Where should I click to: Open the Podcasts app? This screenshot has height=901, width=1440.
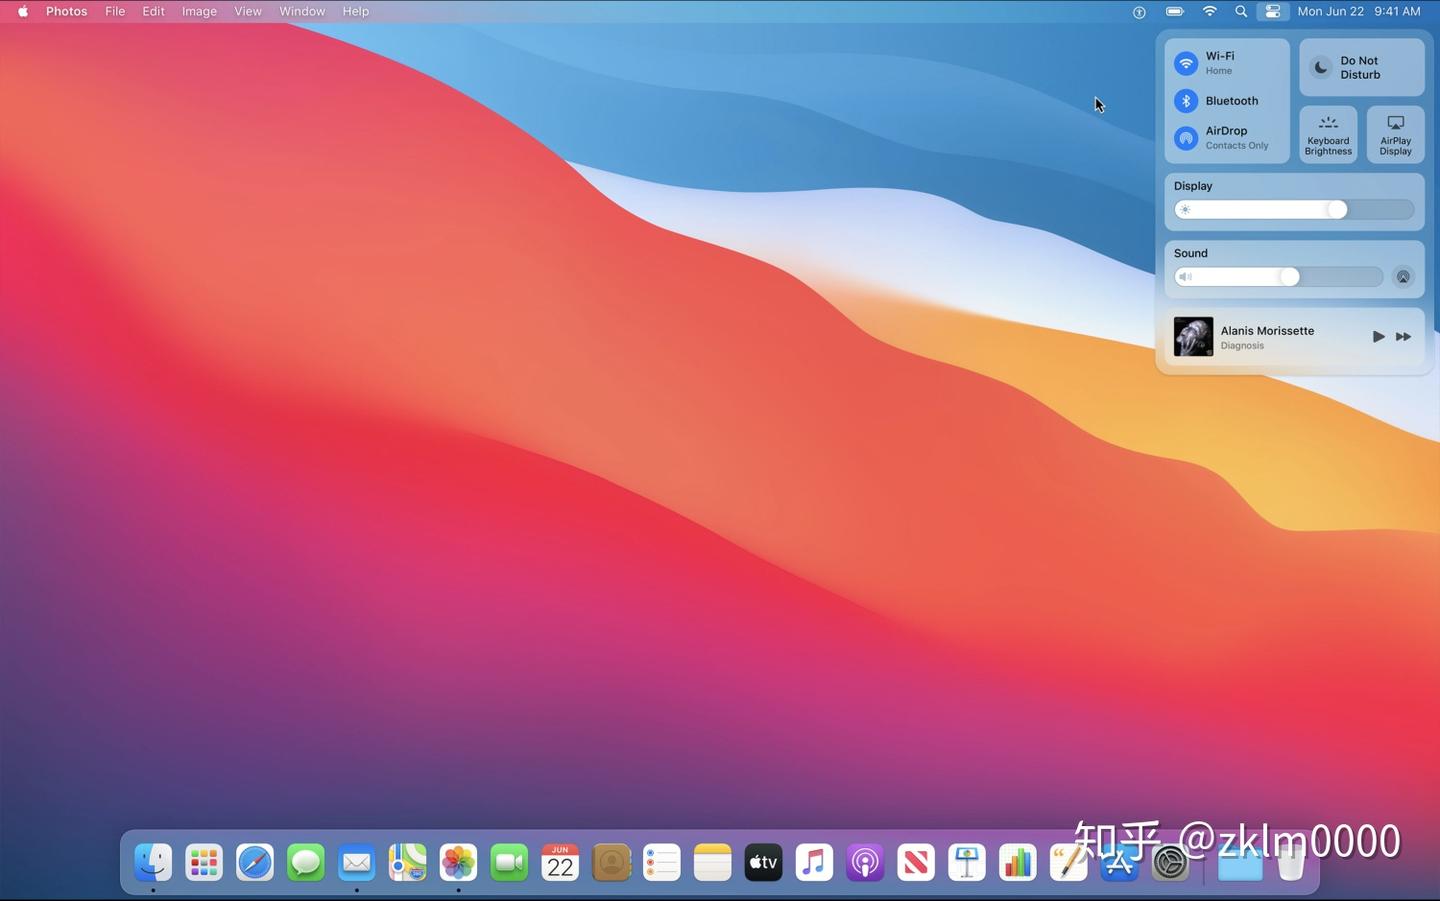pyautogui.click(x=864, y=862)
